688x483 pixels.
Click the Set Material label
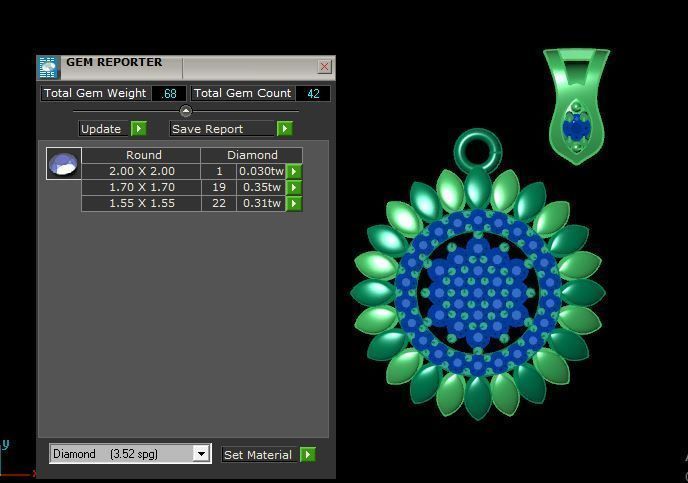click(x=258, y=455)
